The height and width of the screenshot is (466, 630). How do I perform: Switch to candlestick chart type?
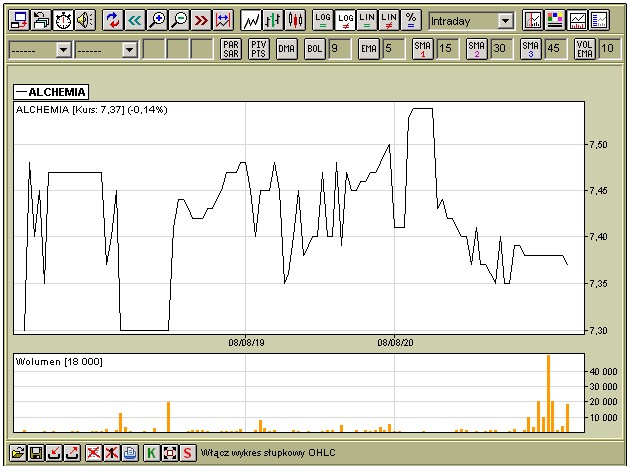294,20
